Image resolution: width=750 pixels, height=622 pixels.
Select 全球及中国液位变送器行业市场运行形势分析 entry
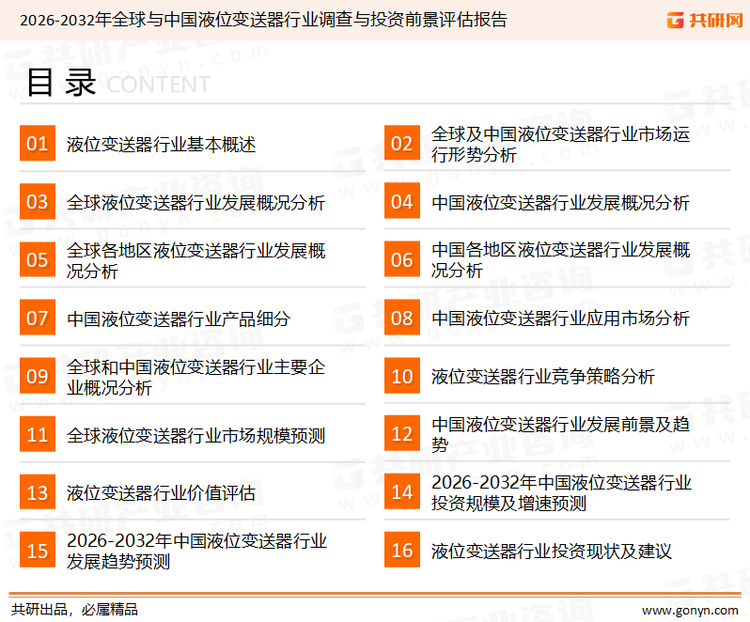[561, 144]
